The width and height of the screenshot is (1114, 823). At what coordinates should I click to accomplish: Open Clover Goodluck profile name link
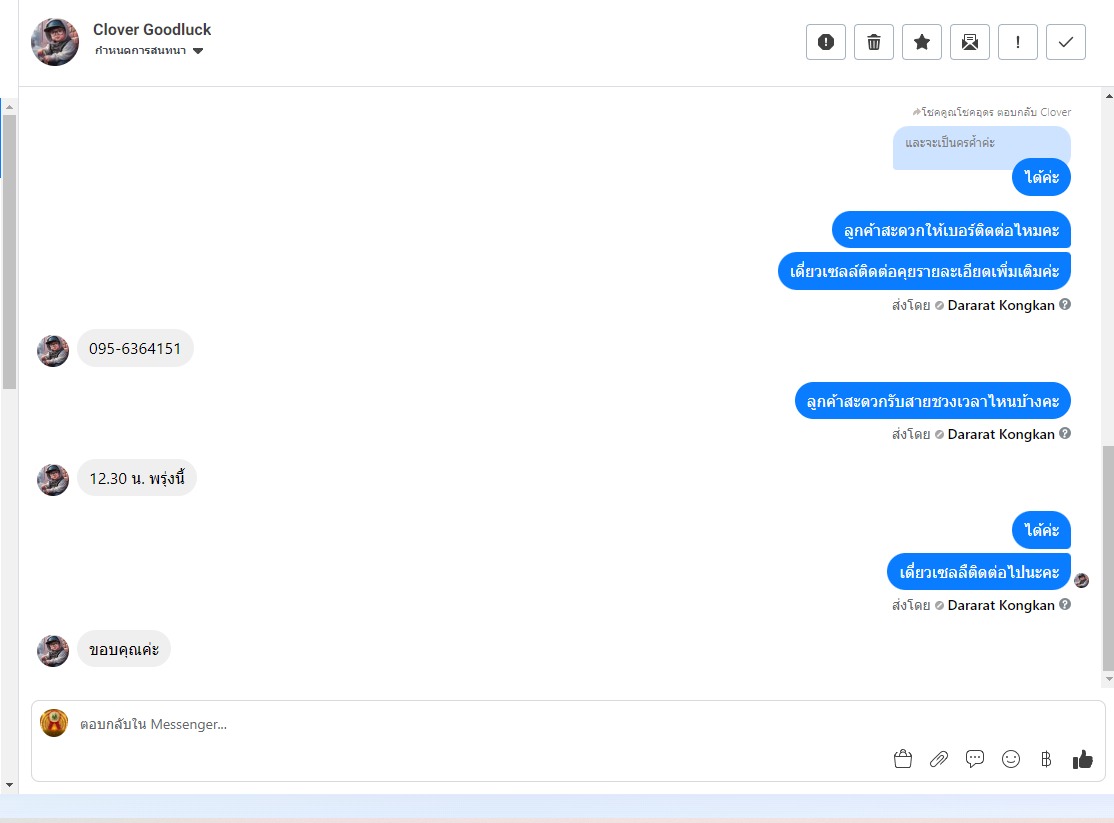pos(152,29)
